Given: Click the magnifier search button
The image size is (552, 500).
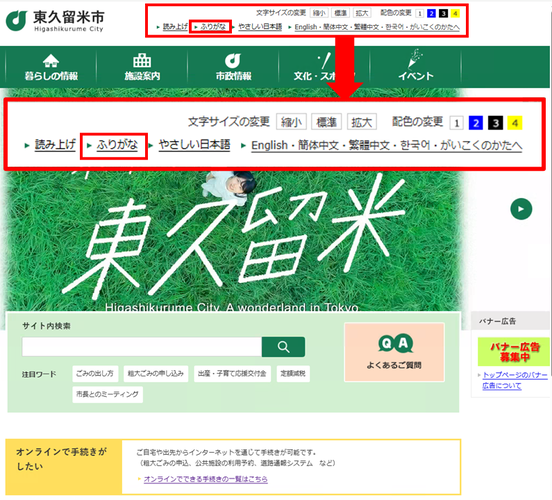Looking at the screenshot, I should pos(283,347).
